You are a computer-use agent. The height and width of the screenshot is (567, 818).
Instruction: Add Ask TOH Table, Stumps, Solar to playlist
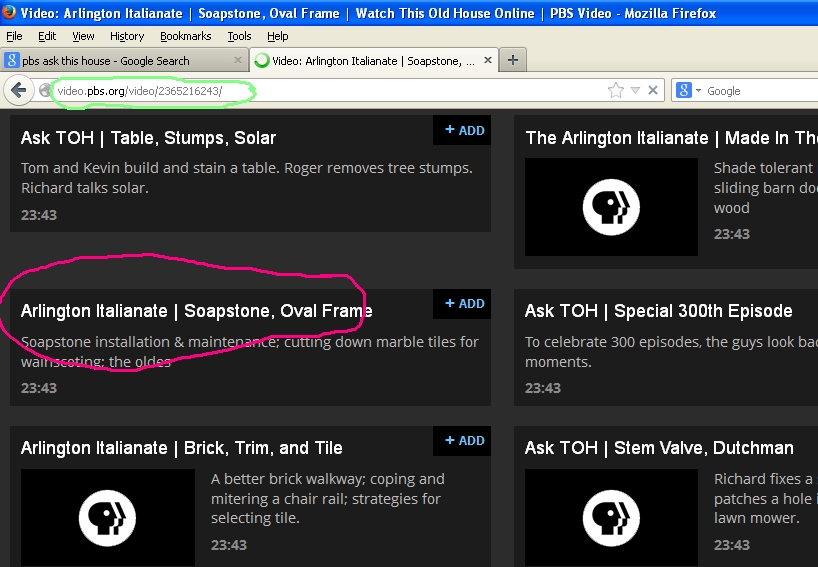pos(464,130)
